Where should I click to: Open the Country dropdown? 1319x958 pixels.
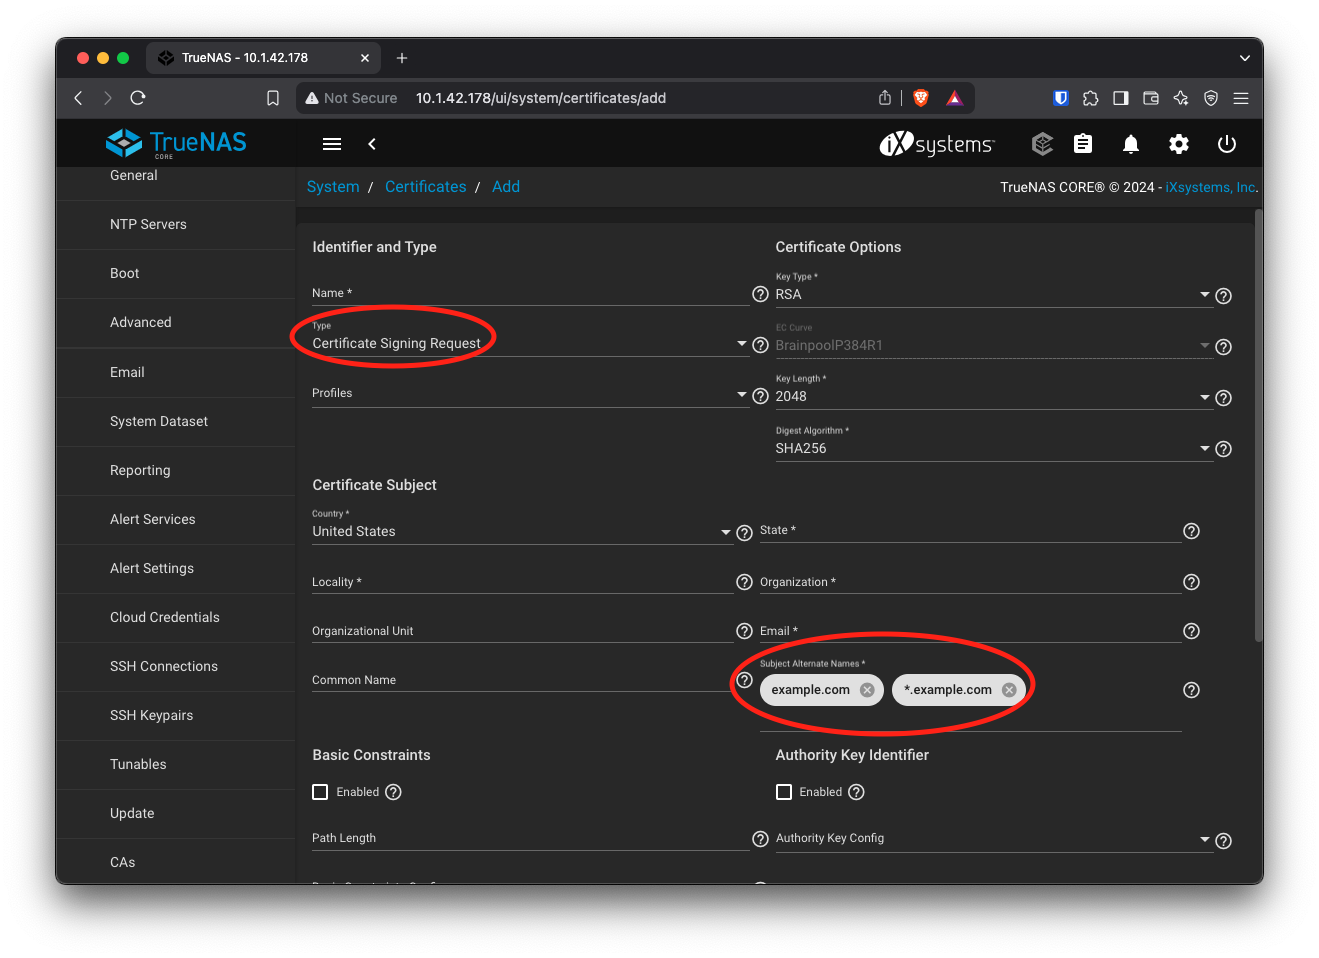(x=522, y=531)
